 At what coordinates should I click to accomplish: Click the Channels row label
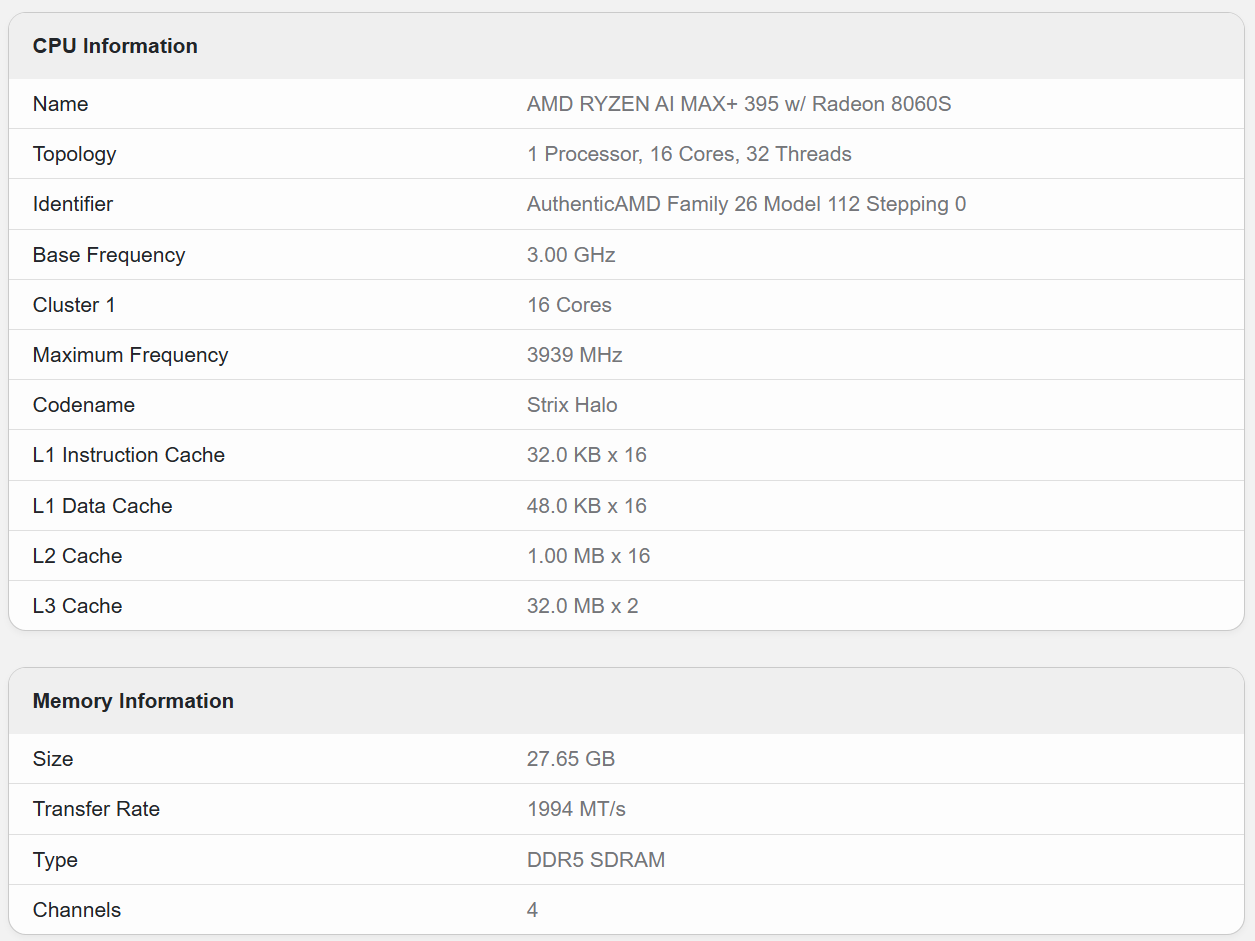[76, 910]
